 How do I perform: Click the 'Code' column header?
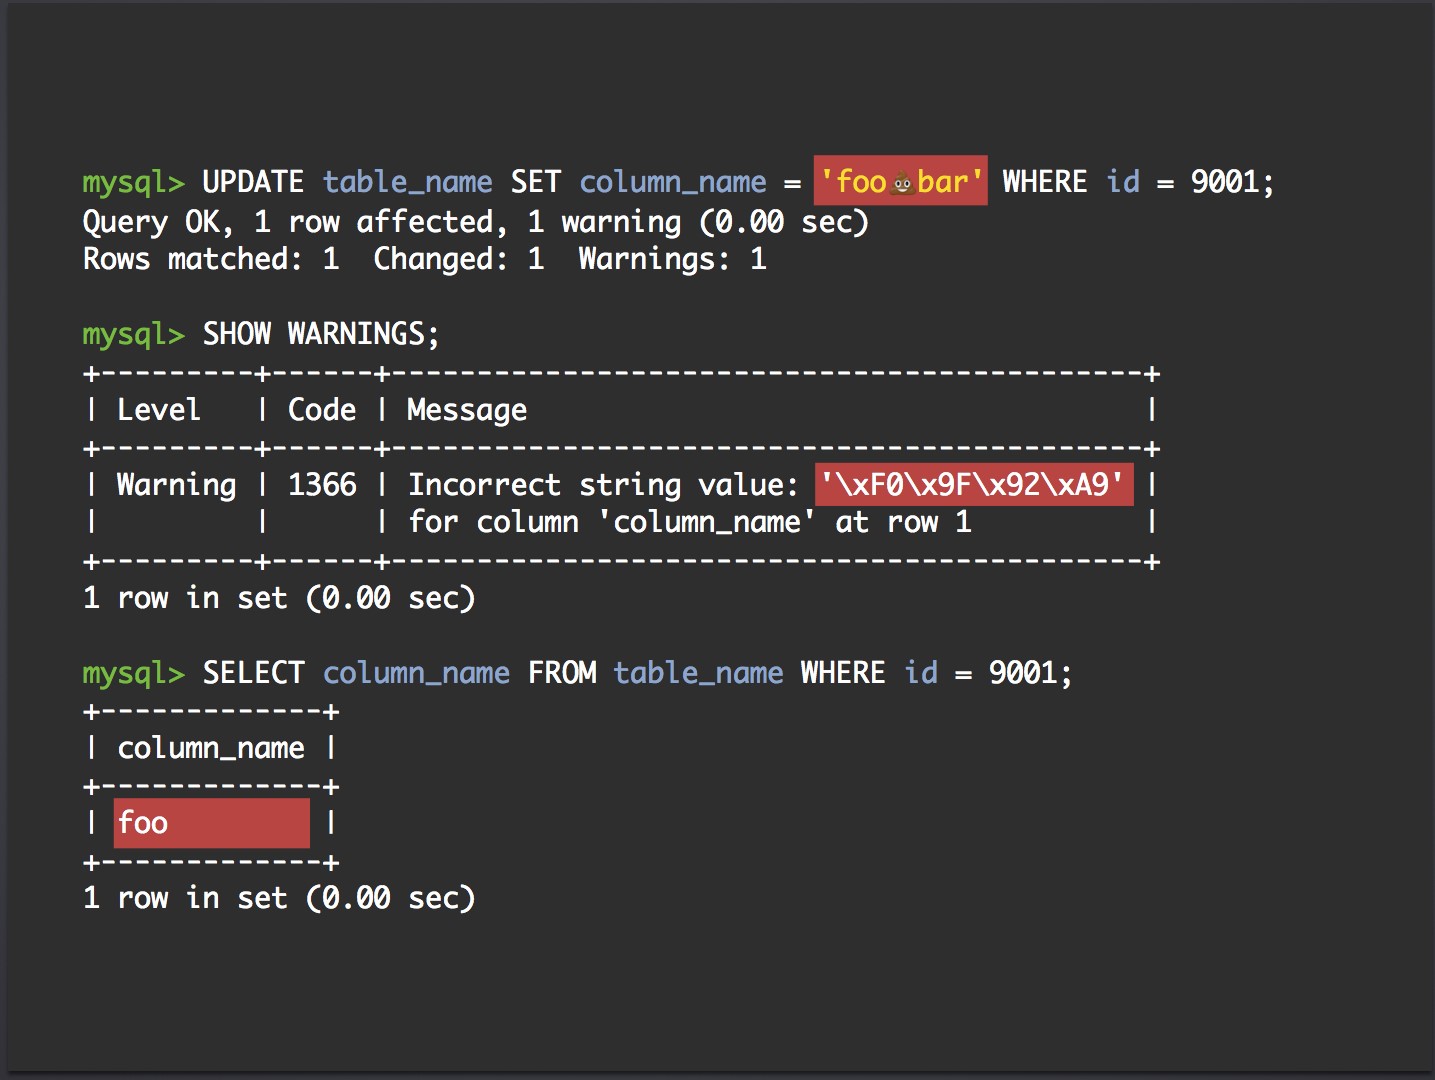[x=322, y=410]
